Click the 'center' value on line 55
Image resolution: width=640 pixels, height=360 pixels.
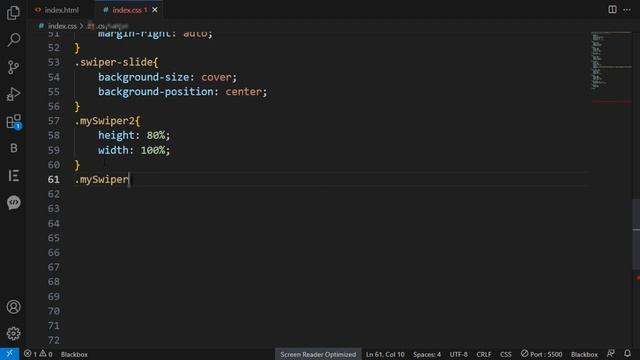point(244,92)
